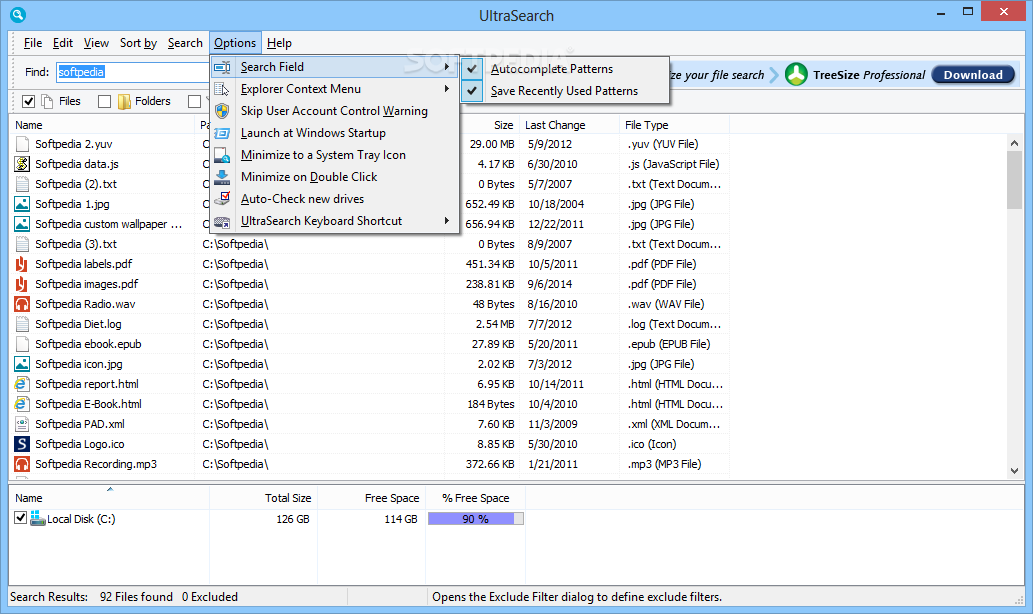This screenshot has width=1033, height=614.
Task: Click the Local Disk (C:) drive icon
Action: click(38, 518)
